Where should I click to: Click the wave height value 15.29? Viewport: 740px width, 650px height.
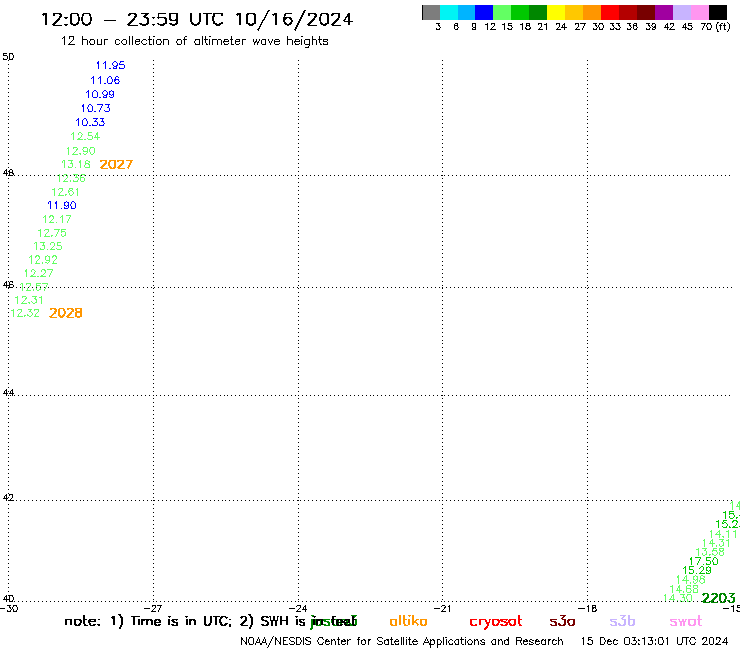pos(697,570)
